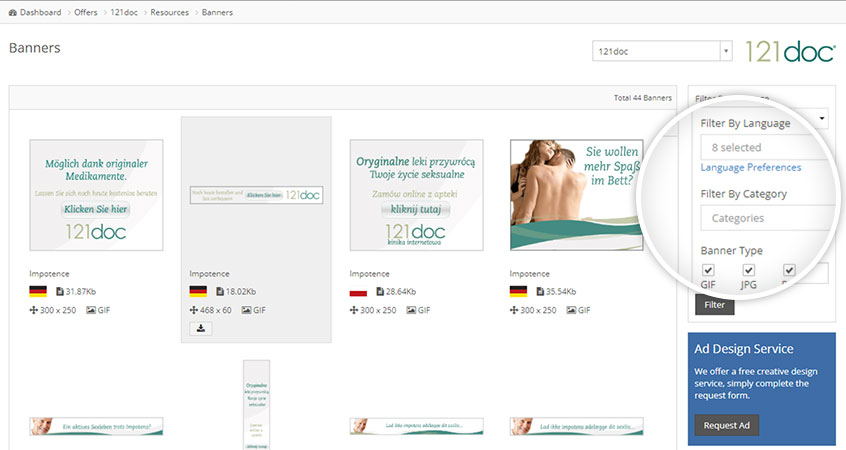Select the Sie wollen mehr Spaß banner

pos(576,195)
